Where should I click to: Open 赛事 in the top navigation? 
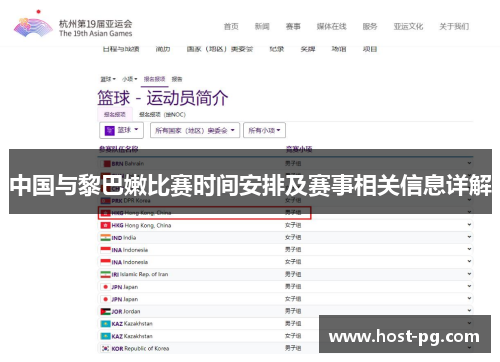[293, 26]
